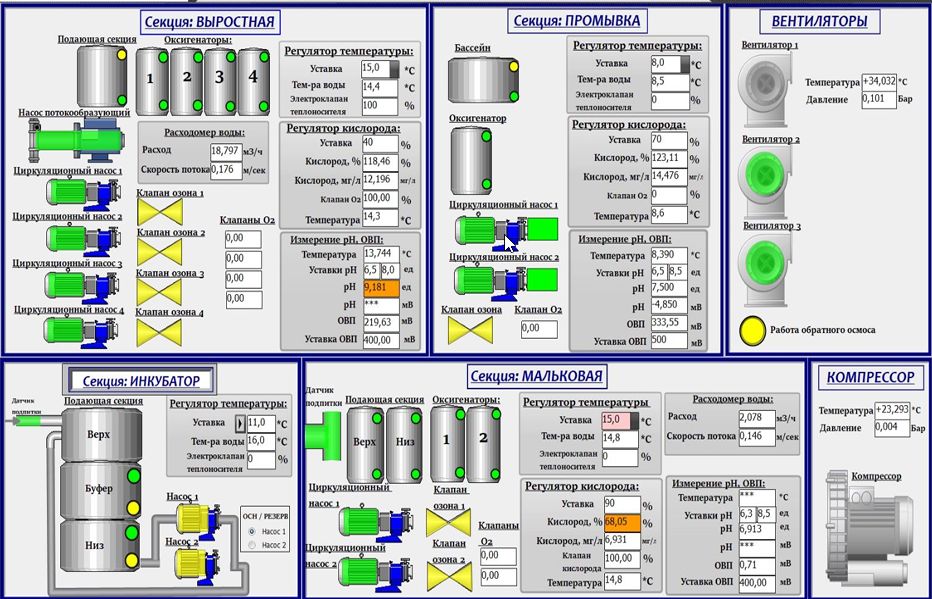Open Клапан озона 1 valve in Выростная
The width and height of the screenshot is (932, 599).
tap(159, 211)
